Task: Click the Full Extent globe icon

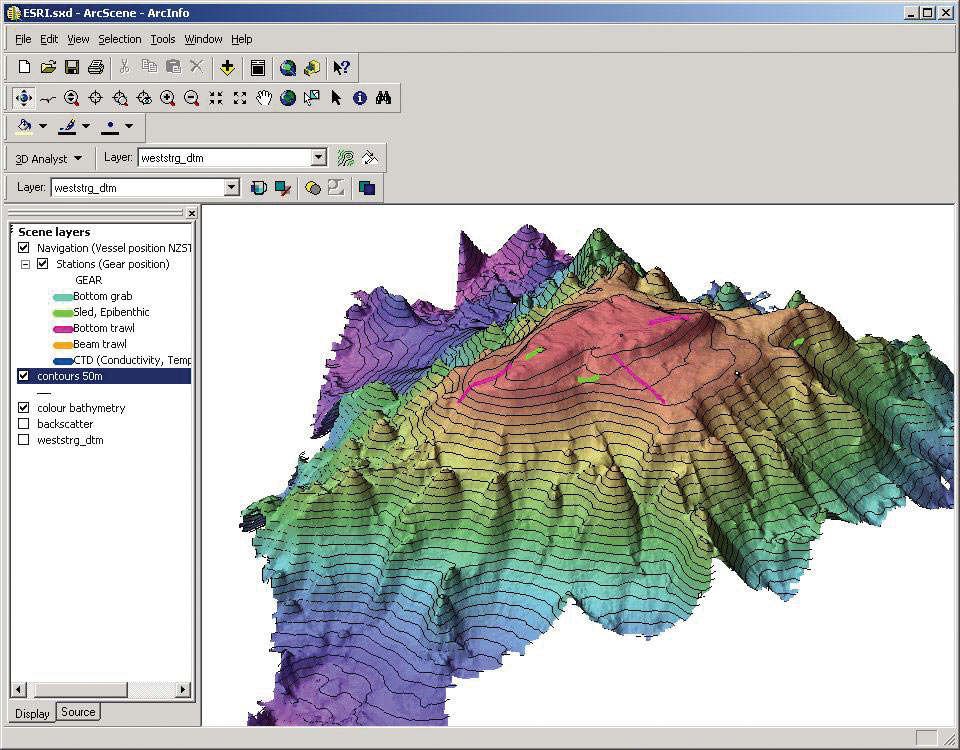Action: (288, 98)
